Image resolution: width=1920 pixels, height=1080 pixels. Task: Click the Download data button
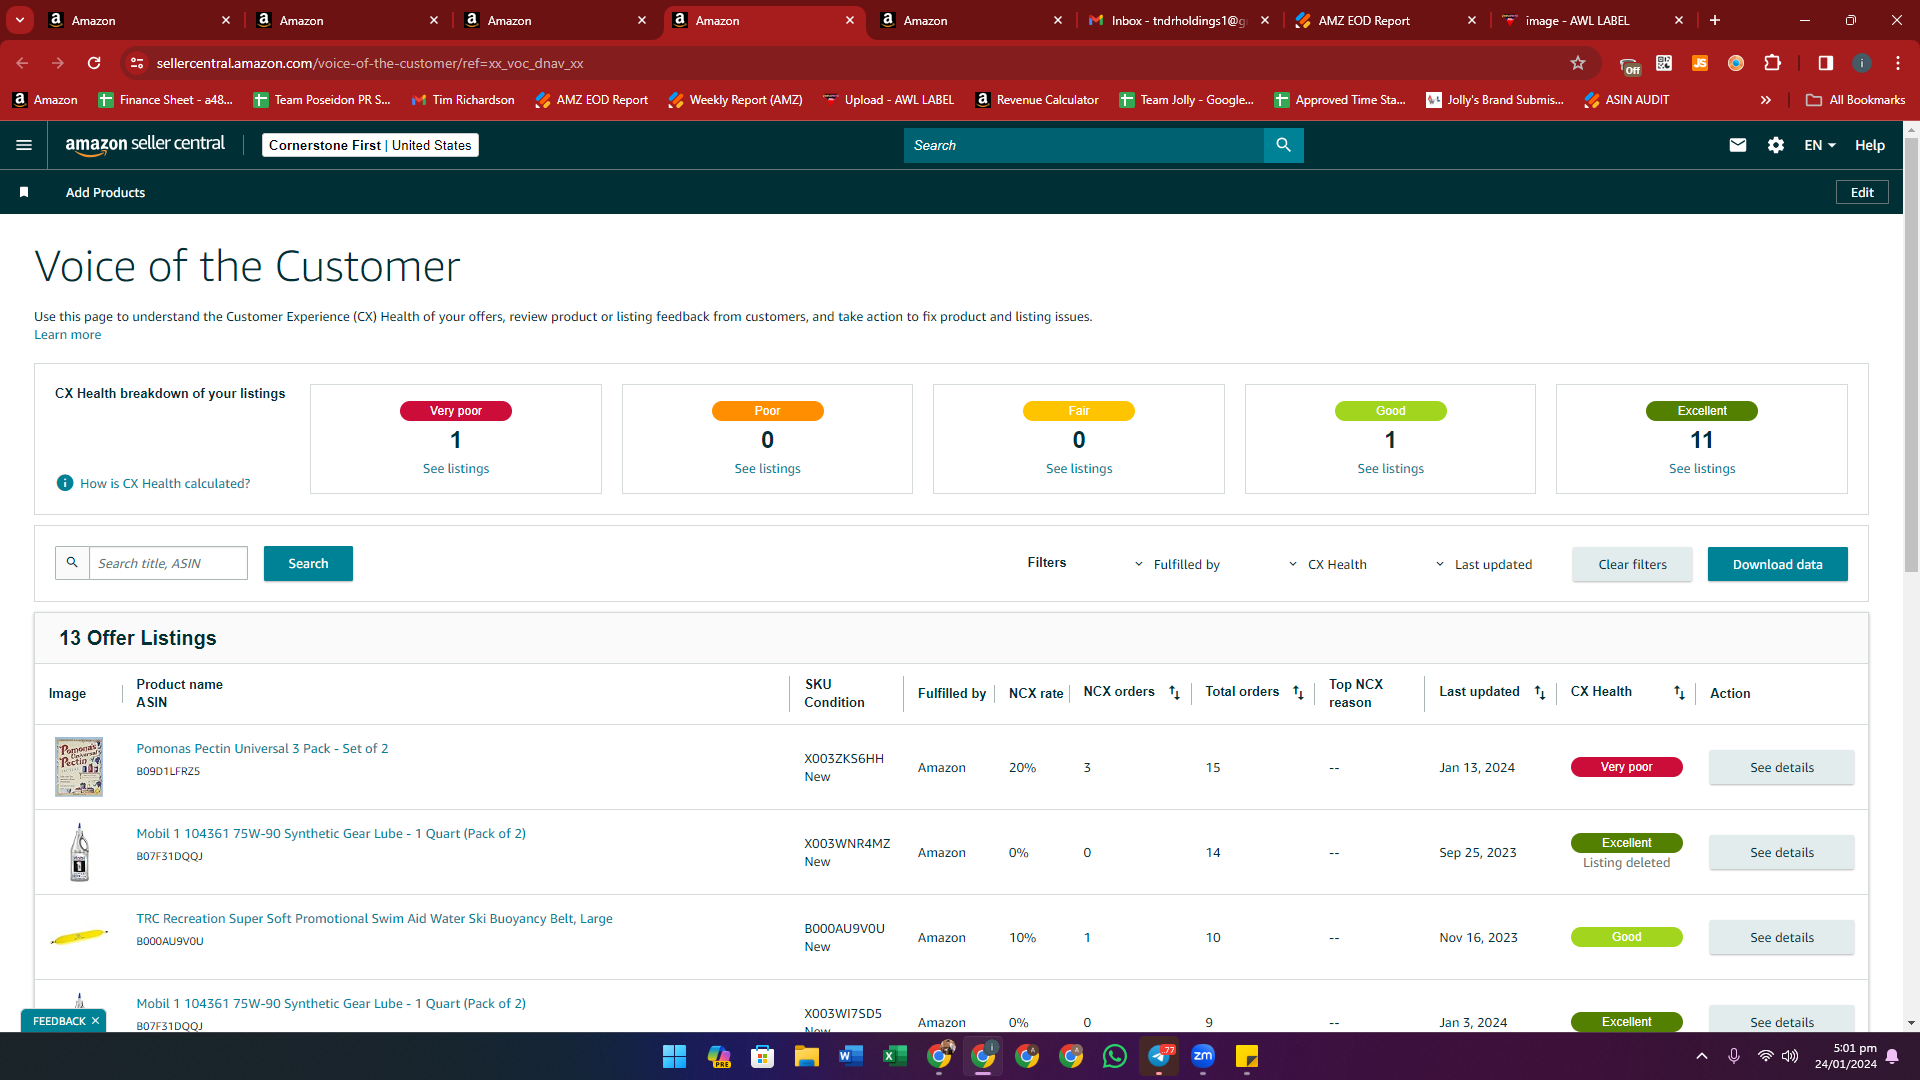1777,564
